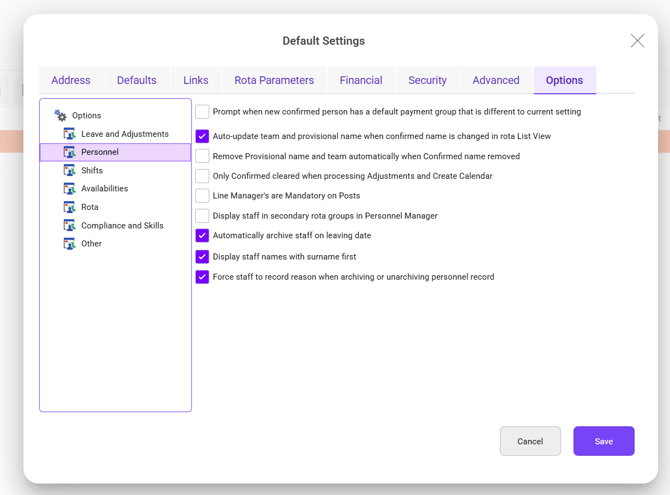Image resolution: width=670 pixels, height=495 pixels.
Task: Click the Personnel tree item icon
Action: click(69, 152)
